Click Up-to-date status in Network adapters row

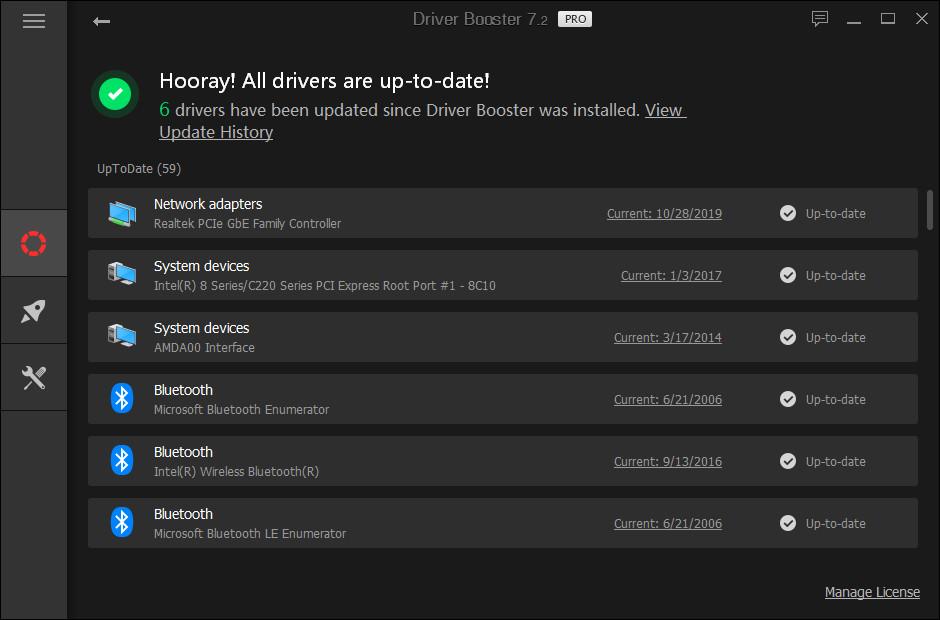(x=835, y=213)
